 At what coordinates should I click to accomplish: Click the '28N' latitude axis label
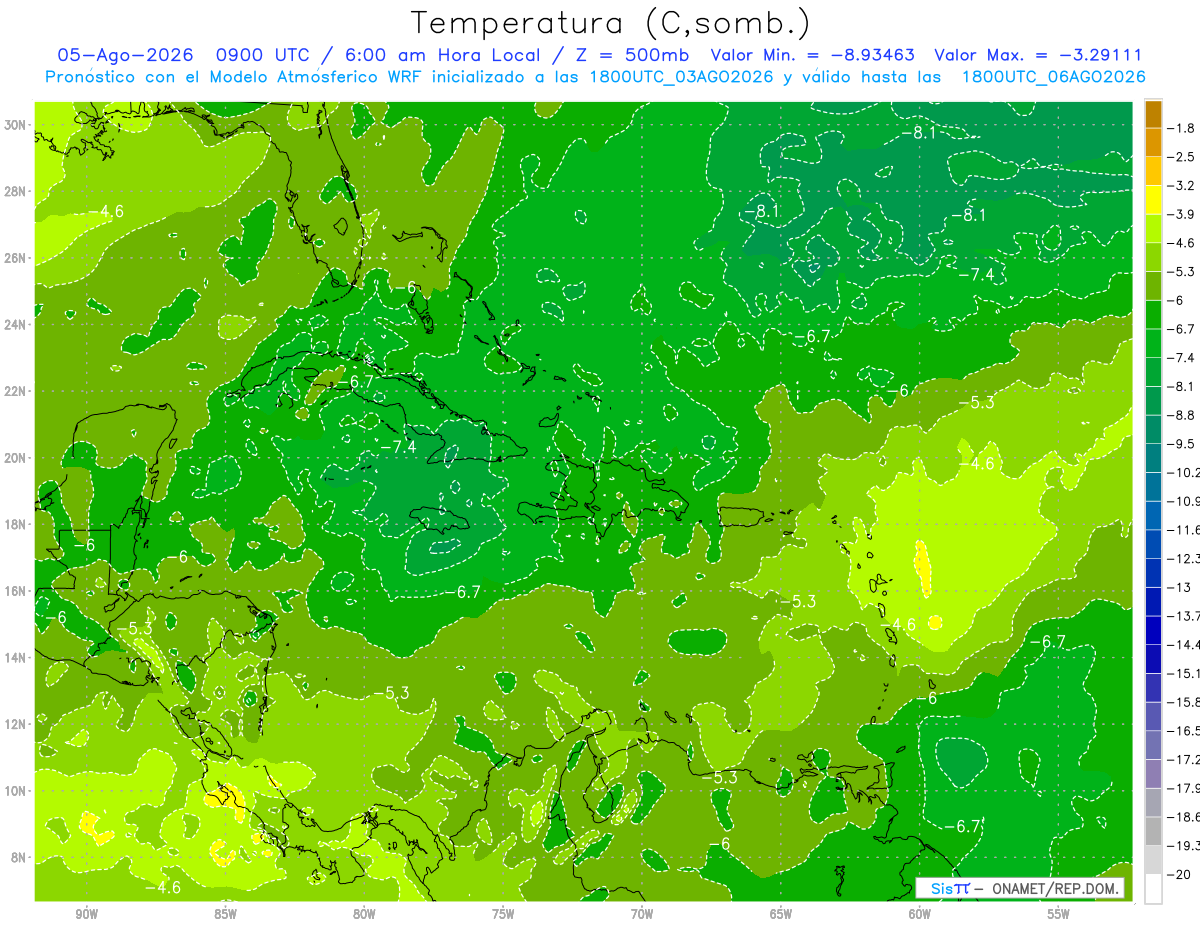tap(16, 191)
